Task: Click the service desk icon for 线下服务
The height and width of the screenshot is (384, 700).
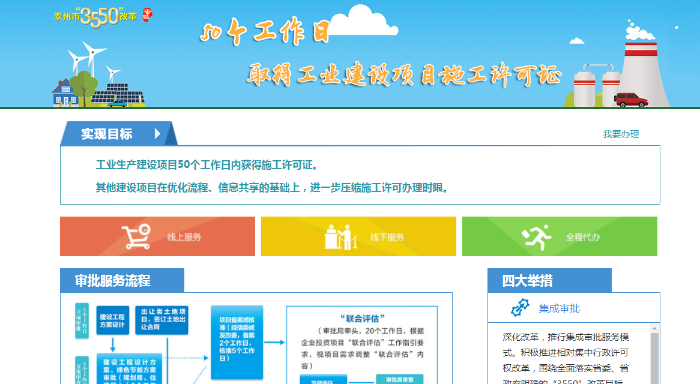Action: (x=341, y=237)
